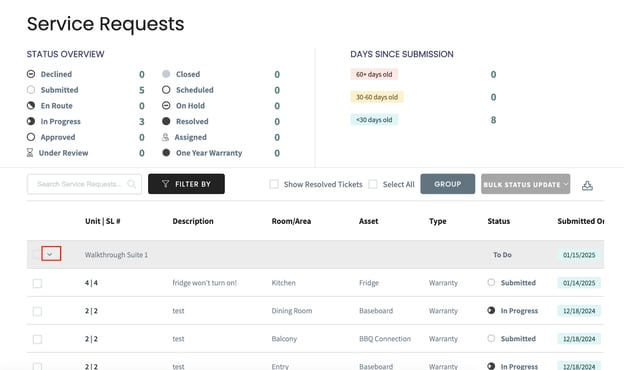Click the download export icon
Image resolution: width=624 pixels, height=370 pixels.
(x=587, y=185)
